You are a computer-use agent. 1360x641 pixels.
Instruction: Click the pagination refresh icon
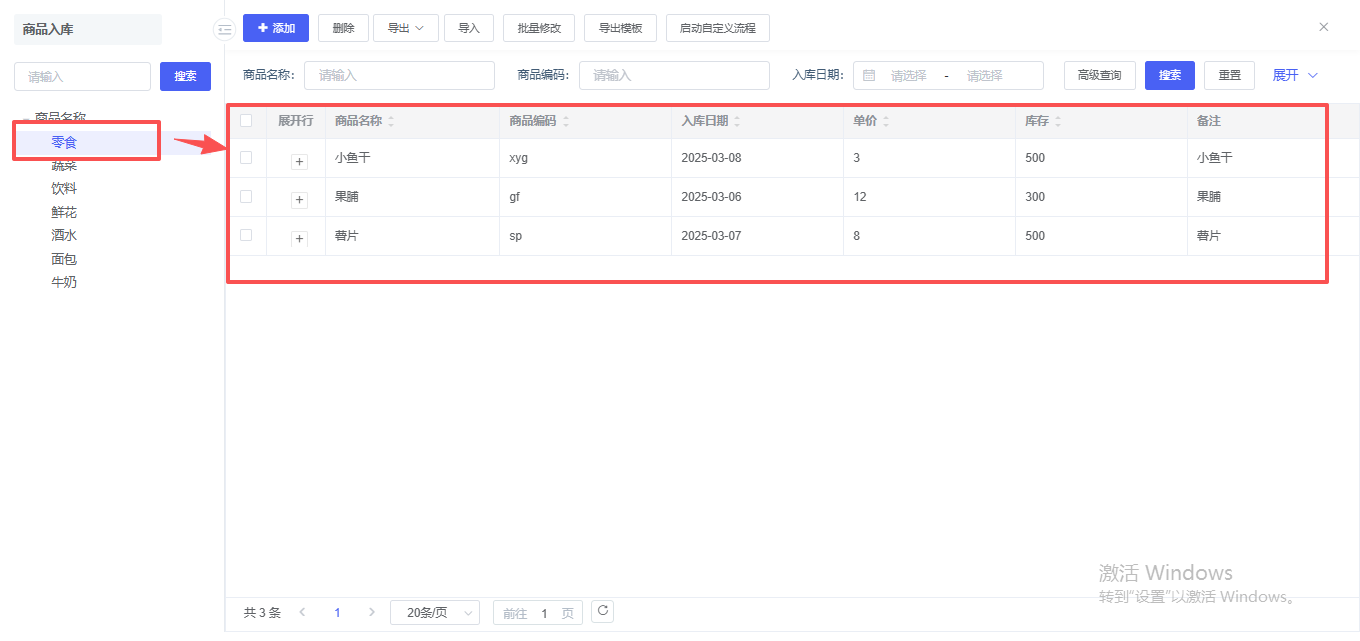click(x=602, y=611)
